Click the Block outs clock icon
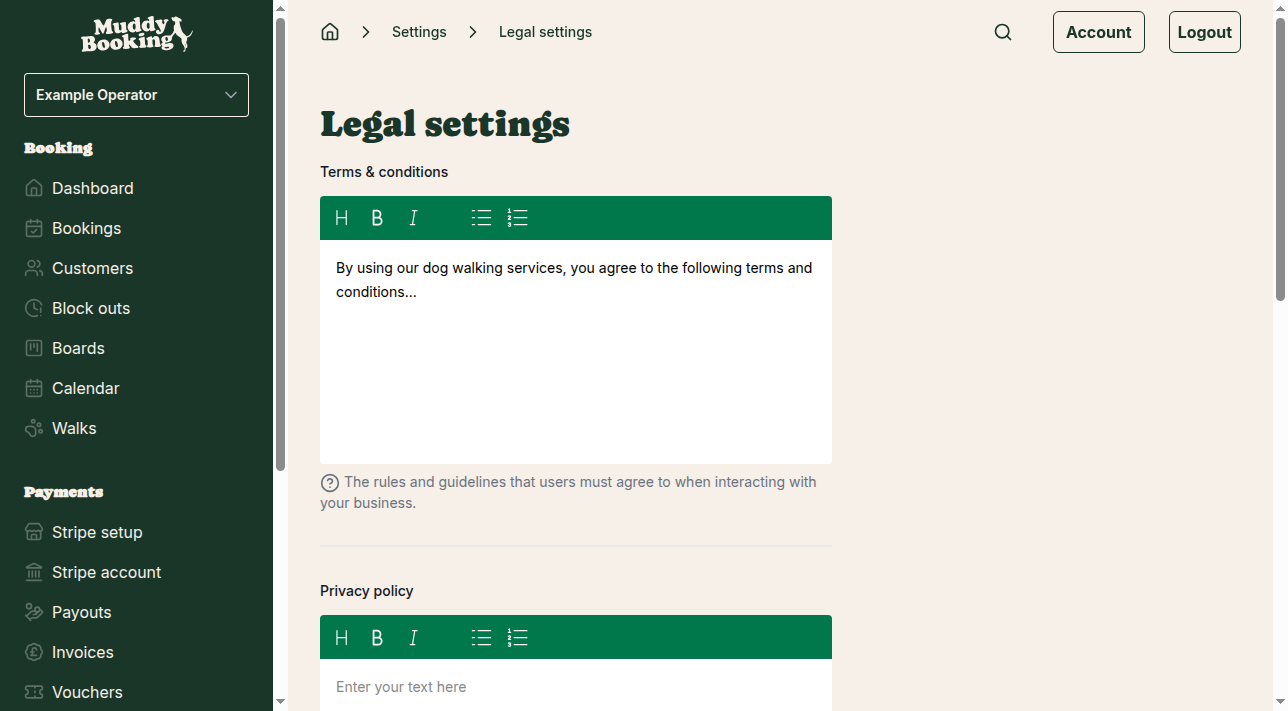The image size is (1288, 711). (x=33, y=308)
